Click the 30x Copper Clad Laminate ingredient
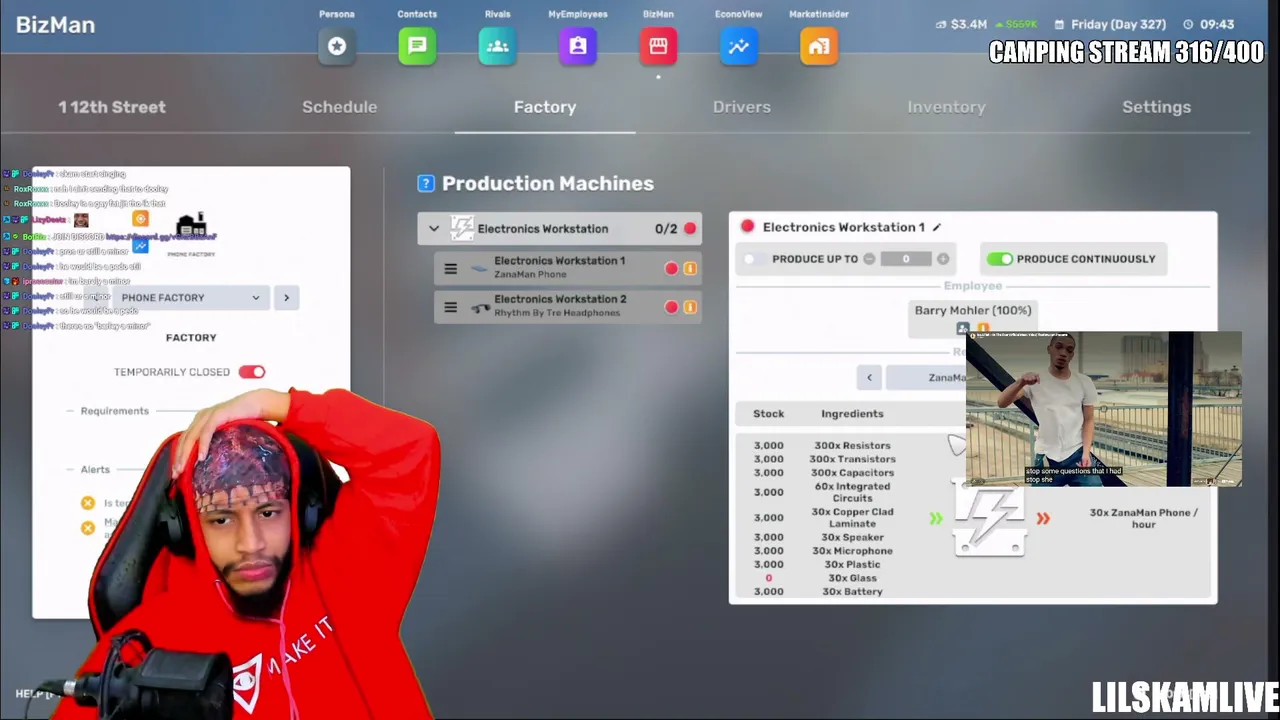 point(852,518)
